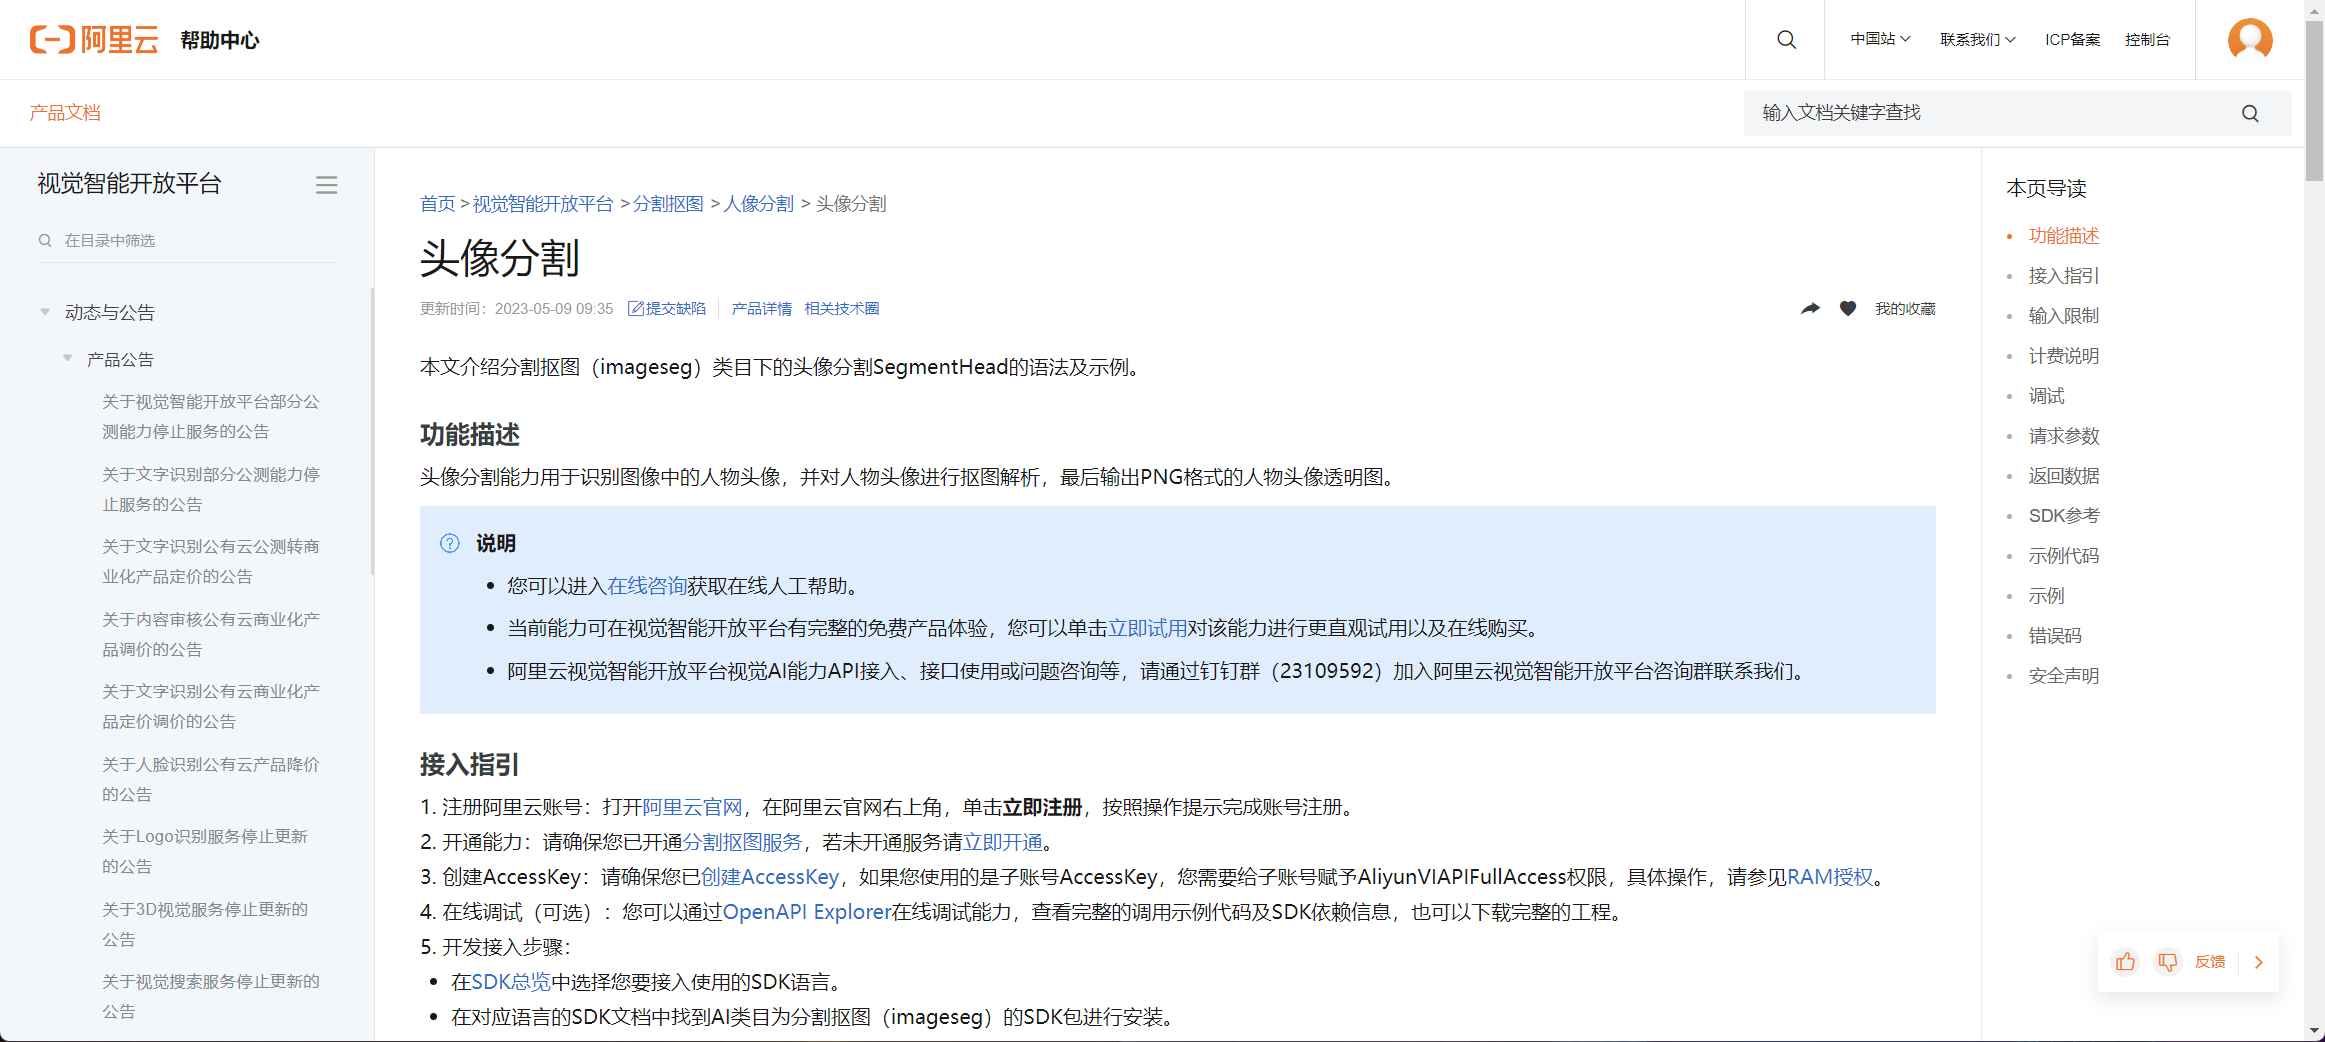The image size is (2325, 1042).
Task: Collapse the 产品公告 tree node
Action: click(67, 358)
